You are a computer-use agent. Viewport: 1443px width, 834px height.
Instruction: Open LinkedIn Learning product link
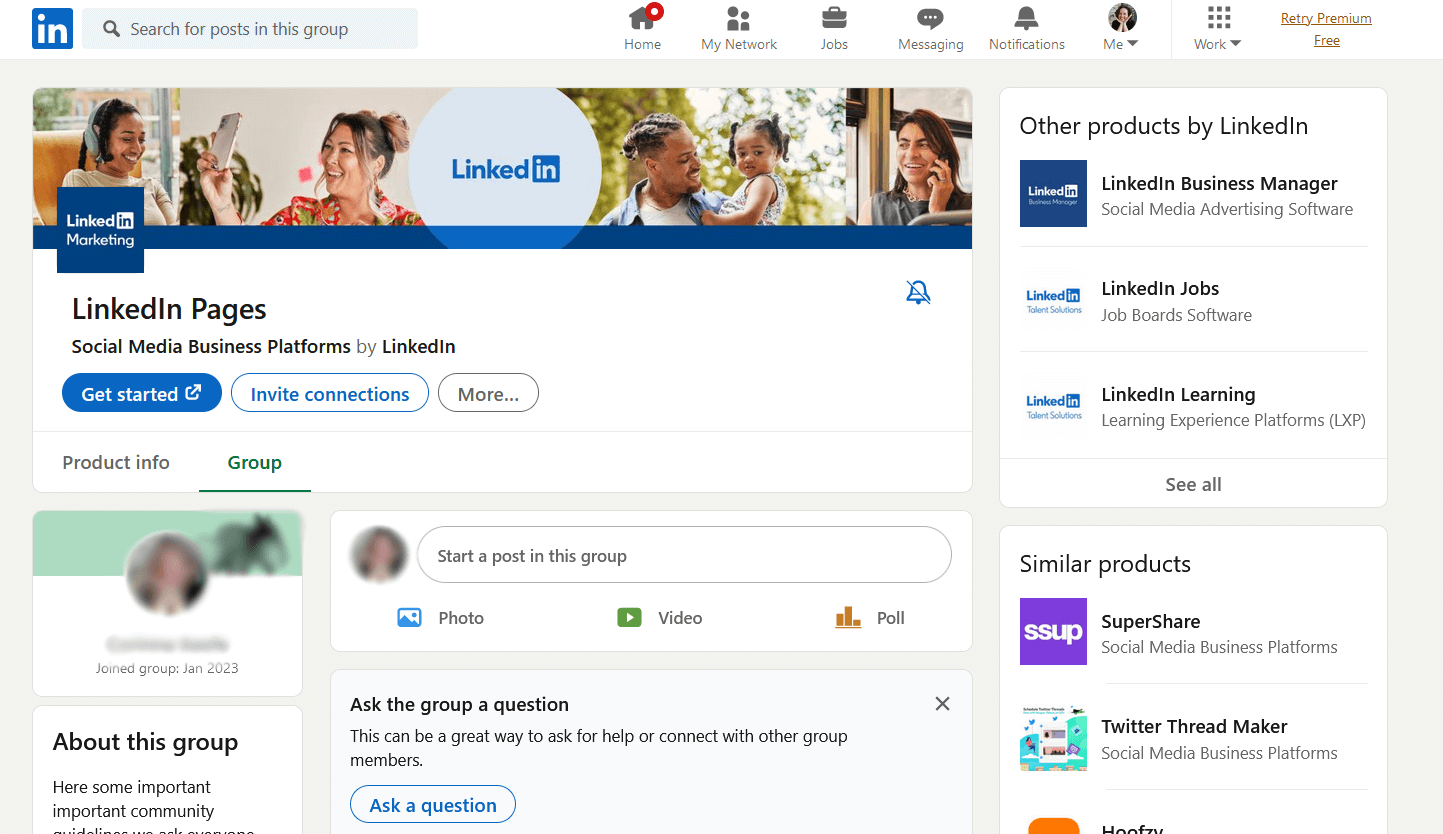[x=1178, y=394]
